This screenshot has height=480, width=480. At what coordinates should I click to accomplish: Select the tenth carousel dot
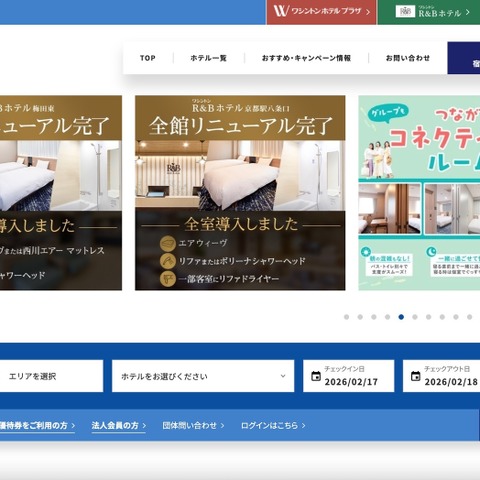pyautogui.click(x=470, y=317)
